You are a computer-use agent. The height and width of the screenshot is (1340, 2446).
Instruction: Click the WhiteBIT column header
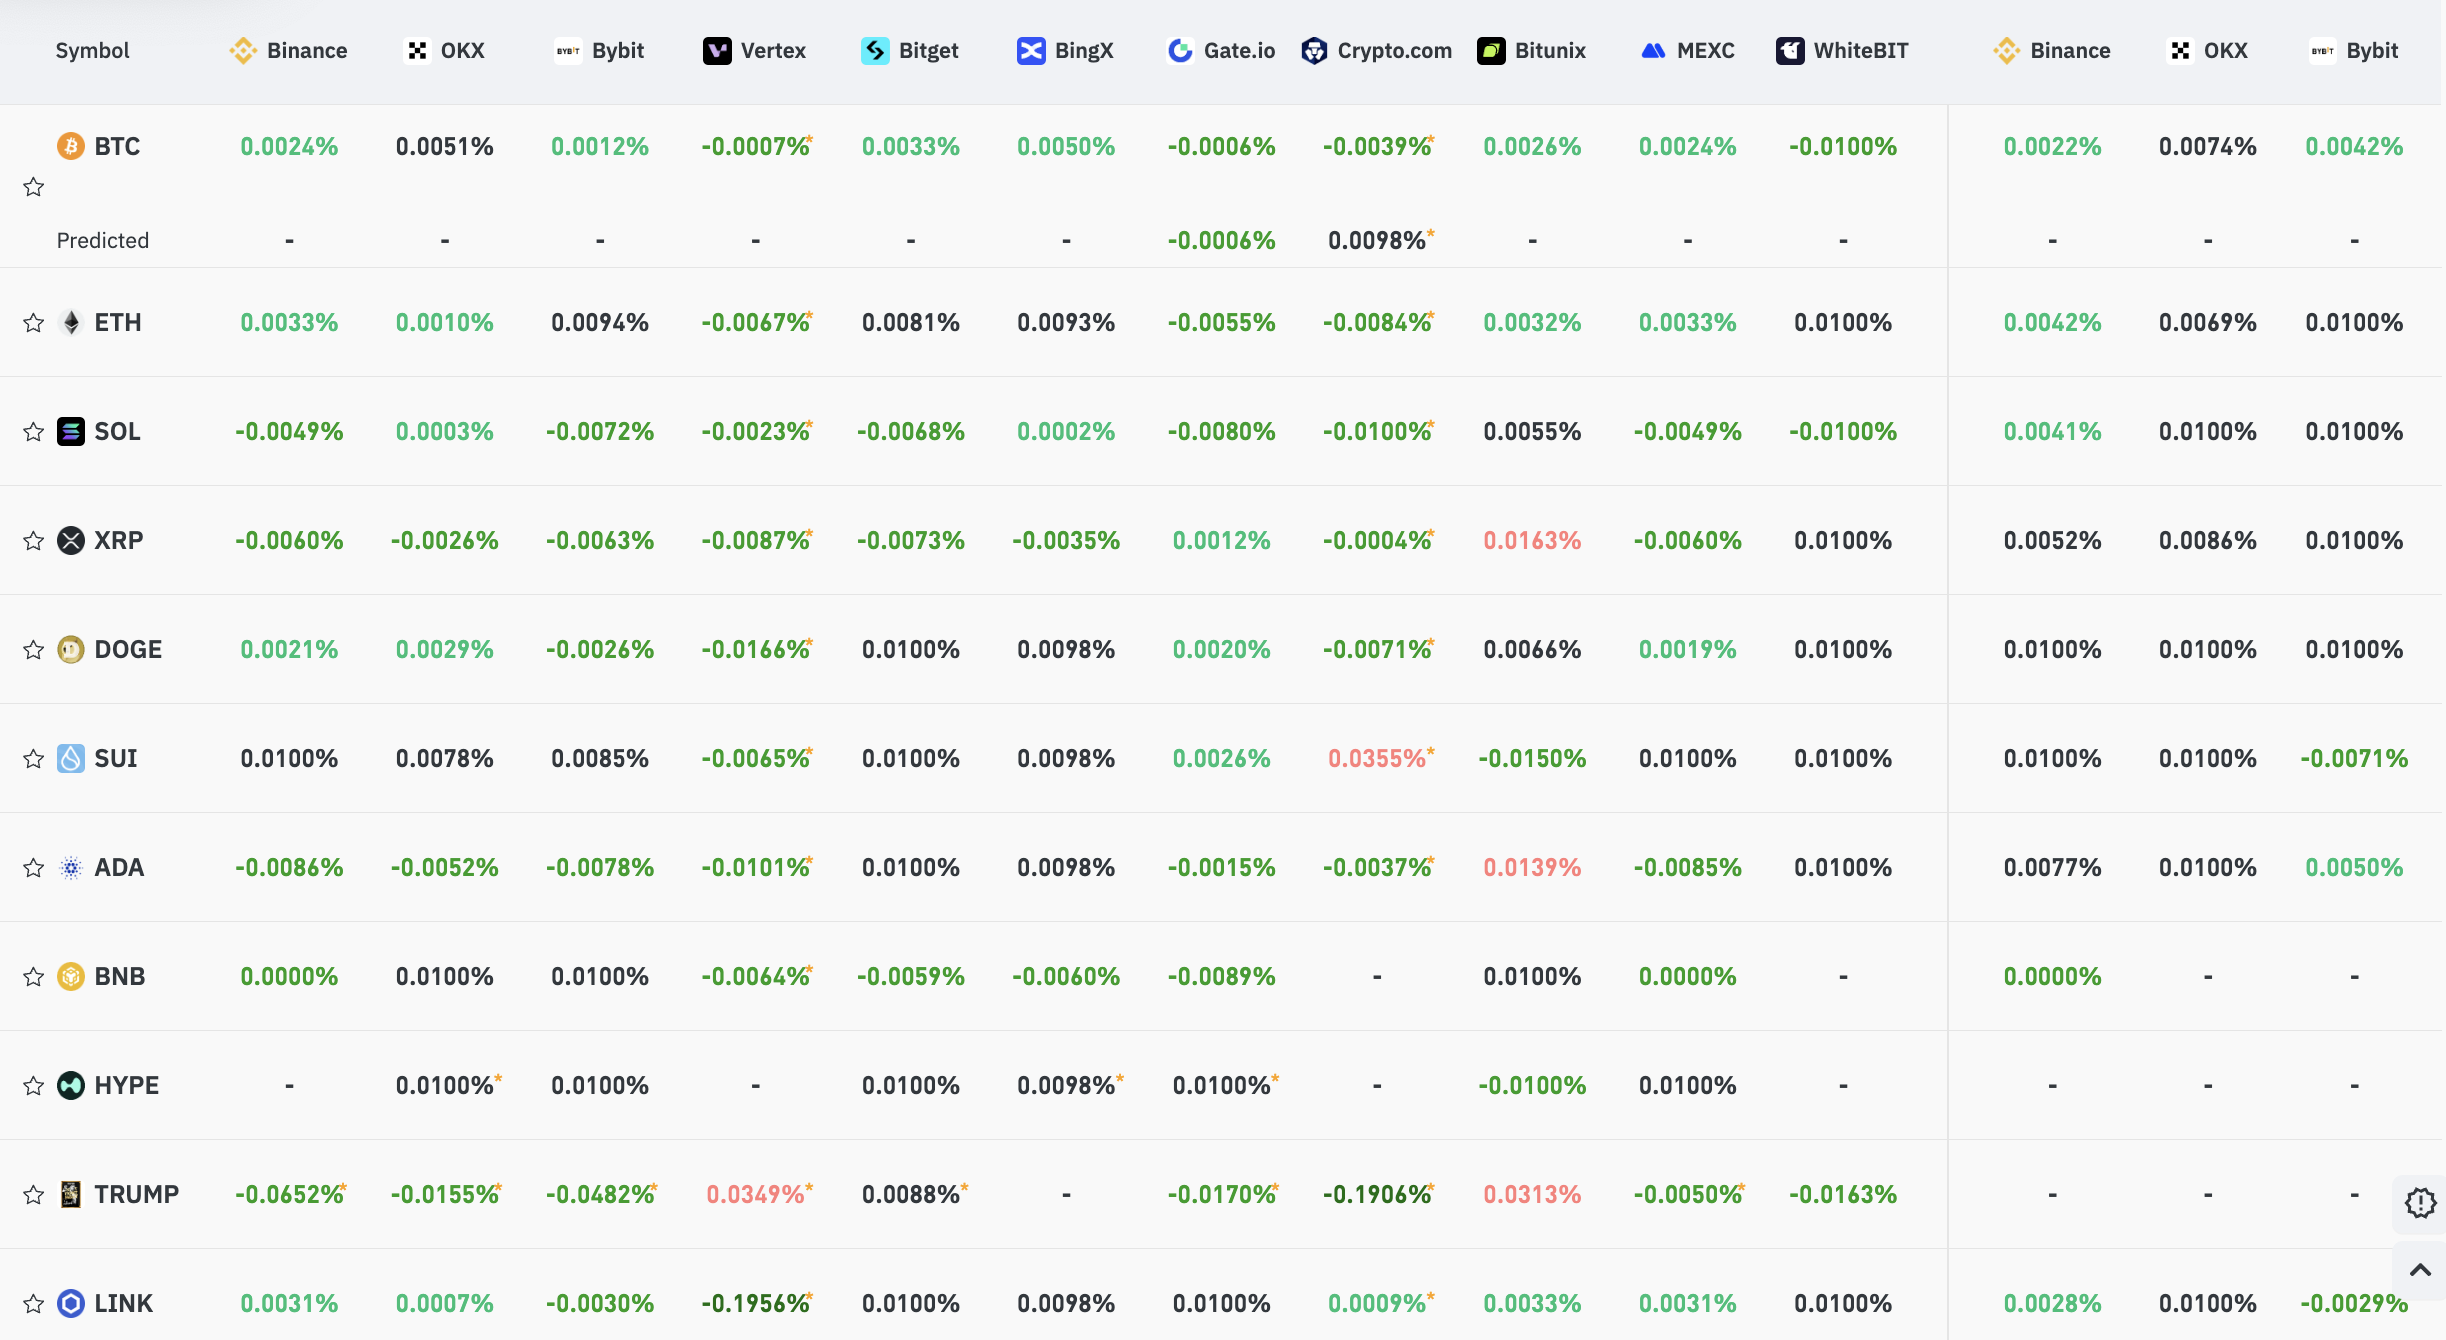click(x=1842, y=50)
